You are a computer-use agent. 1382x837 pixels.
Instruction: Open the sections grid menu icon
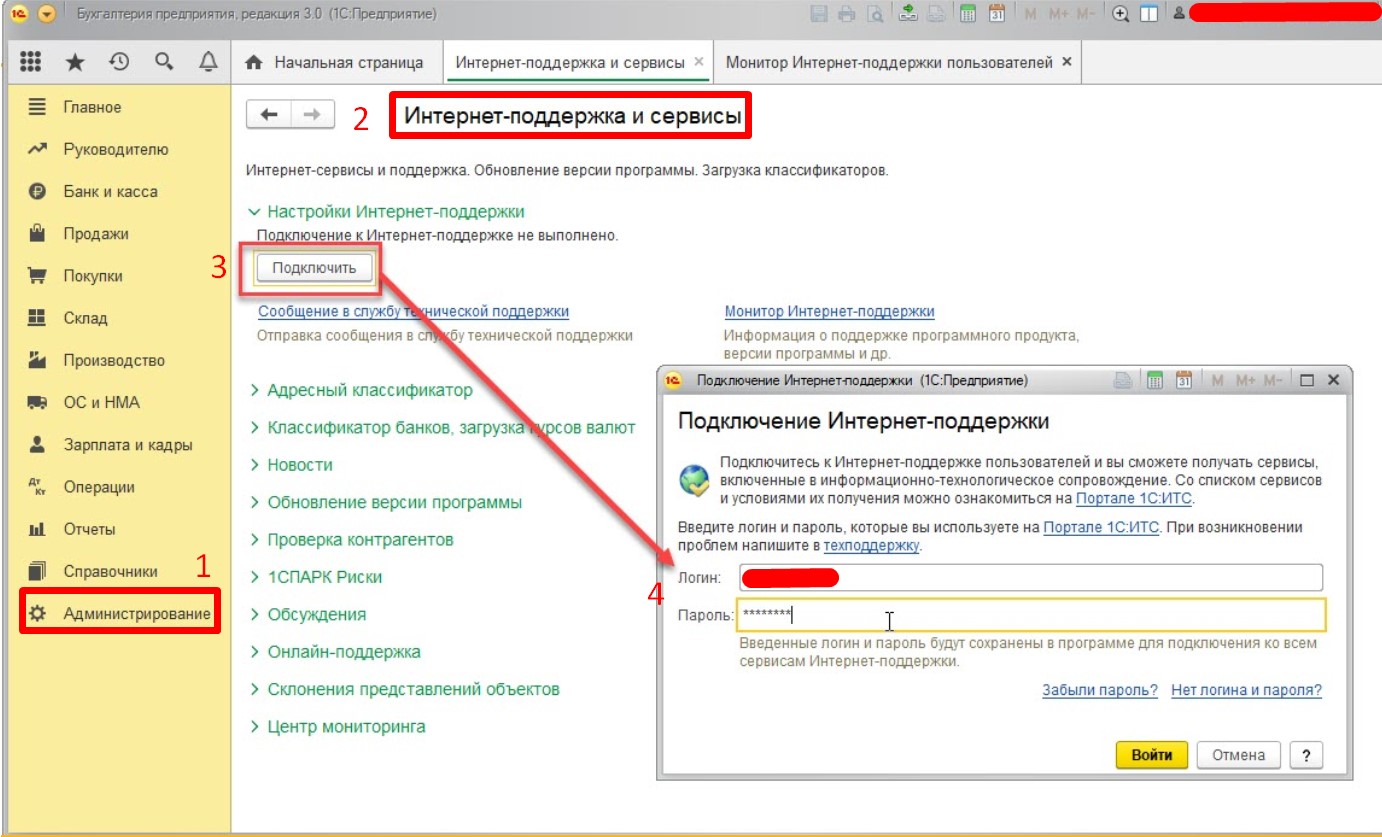30,62
